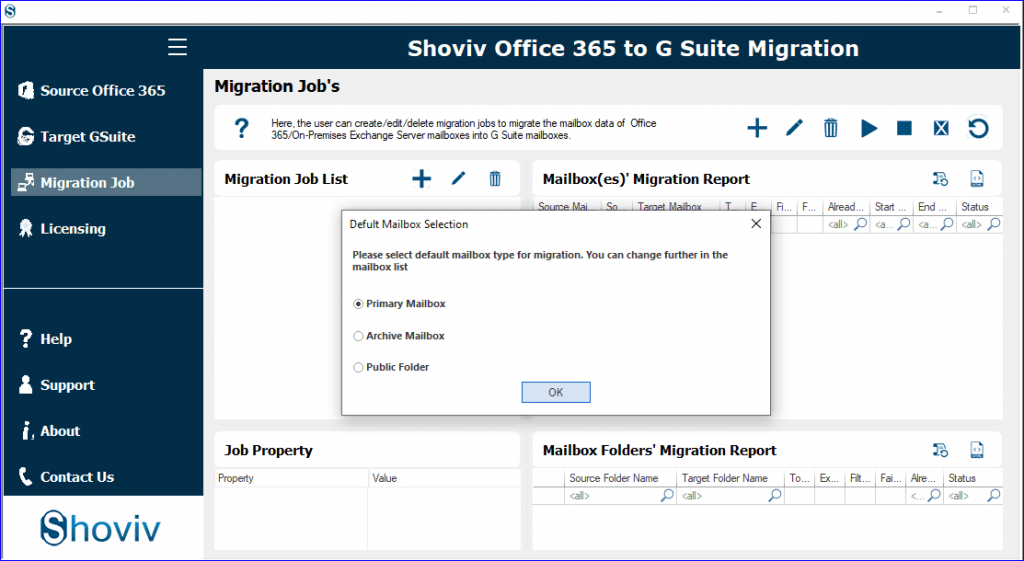
Task: Open Source Folder Name filter search icon
Action: tap(667, 496)
